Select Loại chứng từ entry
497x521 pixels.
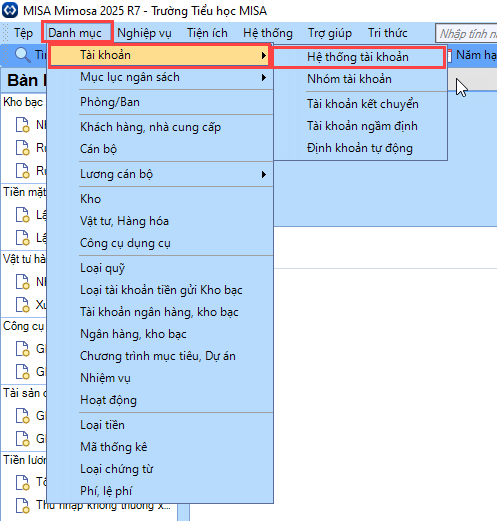coord(159,469)
